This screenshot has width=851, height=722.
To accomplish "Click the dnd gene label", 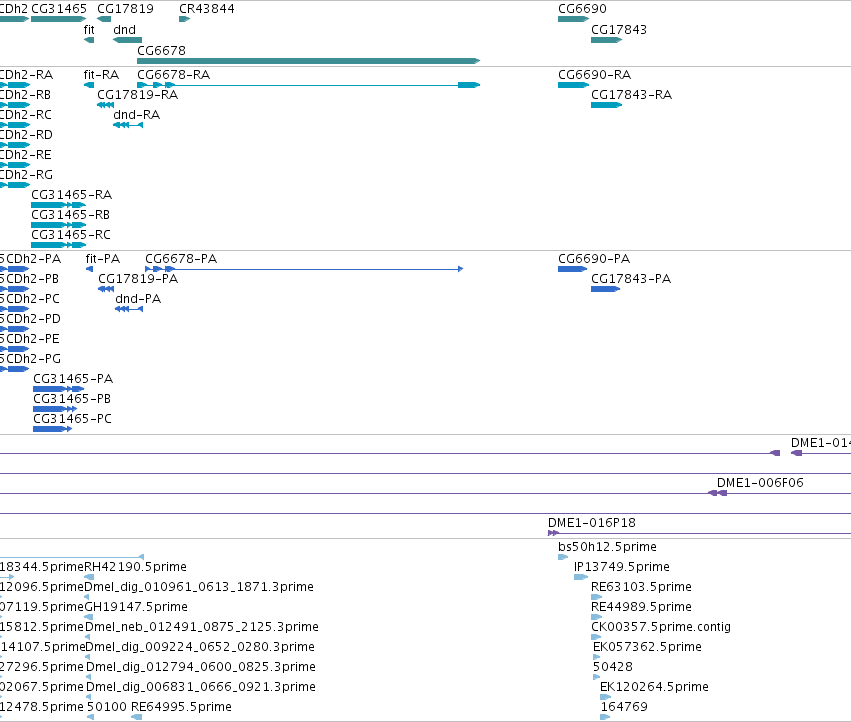I will (x=124, y=30).
